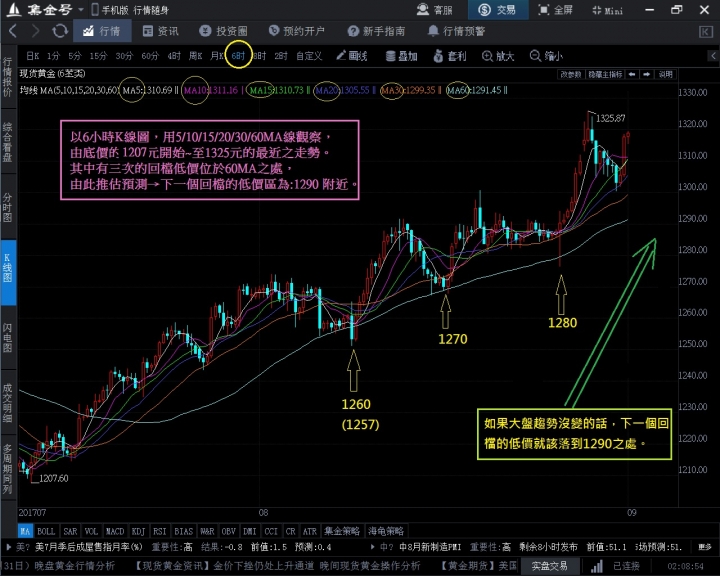Go forward with the right chevron

tap(35, 31)
